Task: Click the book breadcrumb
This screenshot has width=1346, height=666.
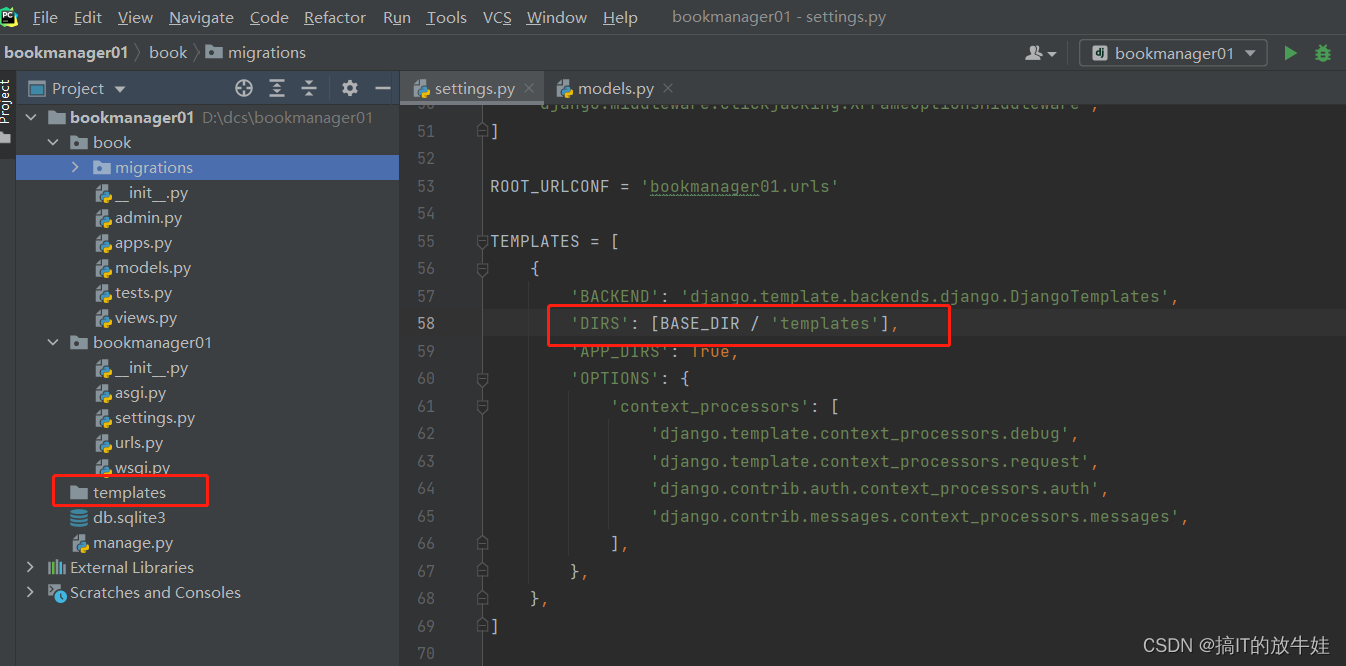Action: [x=168, y=52]
